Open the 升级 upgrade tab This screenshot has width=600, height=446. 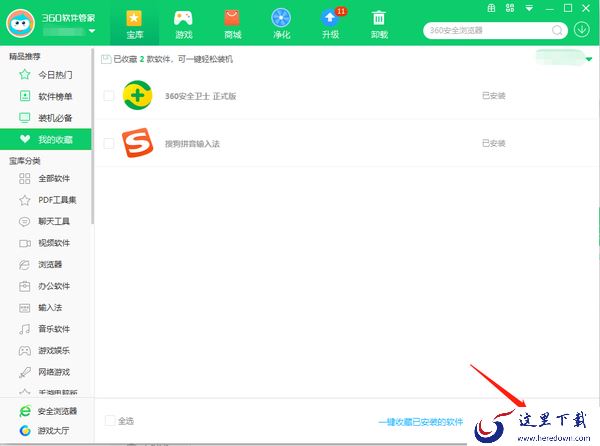(x=331, y=24)
